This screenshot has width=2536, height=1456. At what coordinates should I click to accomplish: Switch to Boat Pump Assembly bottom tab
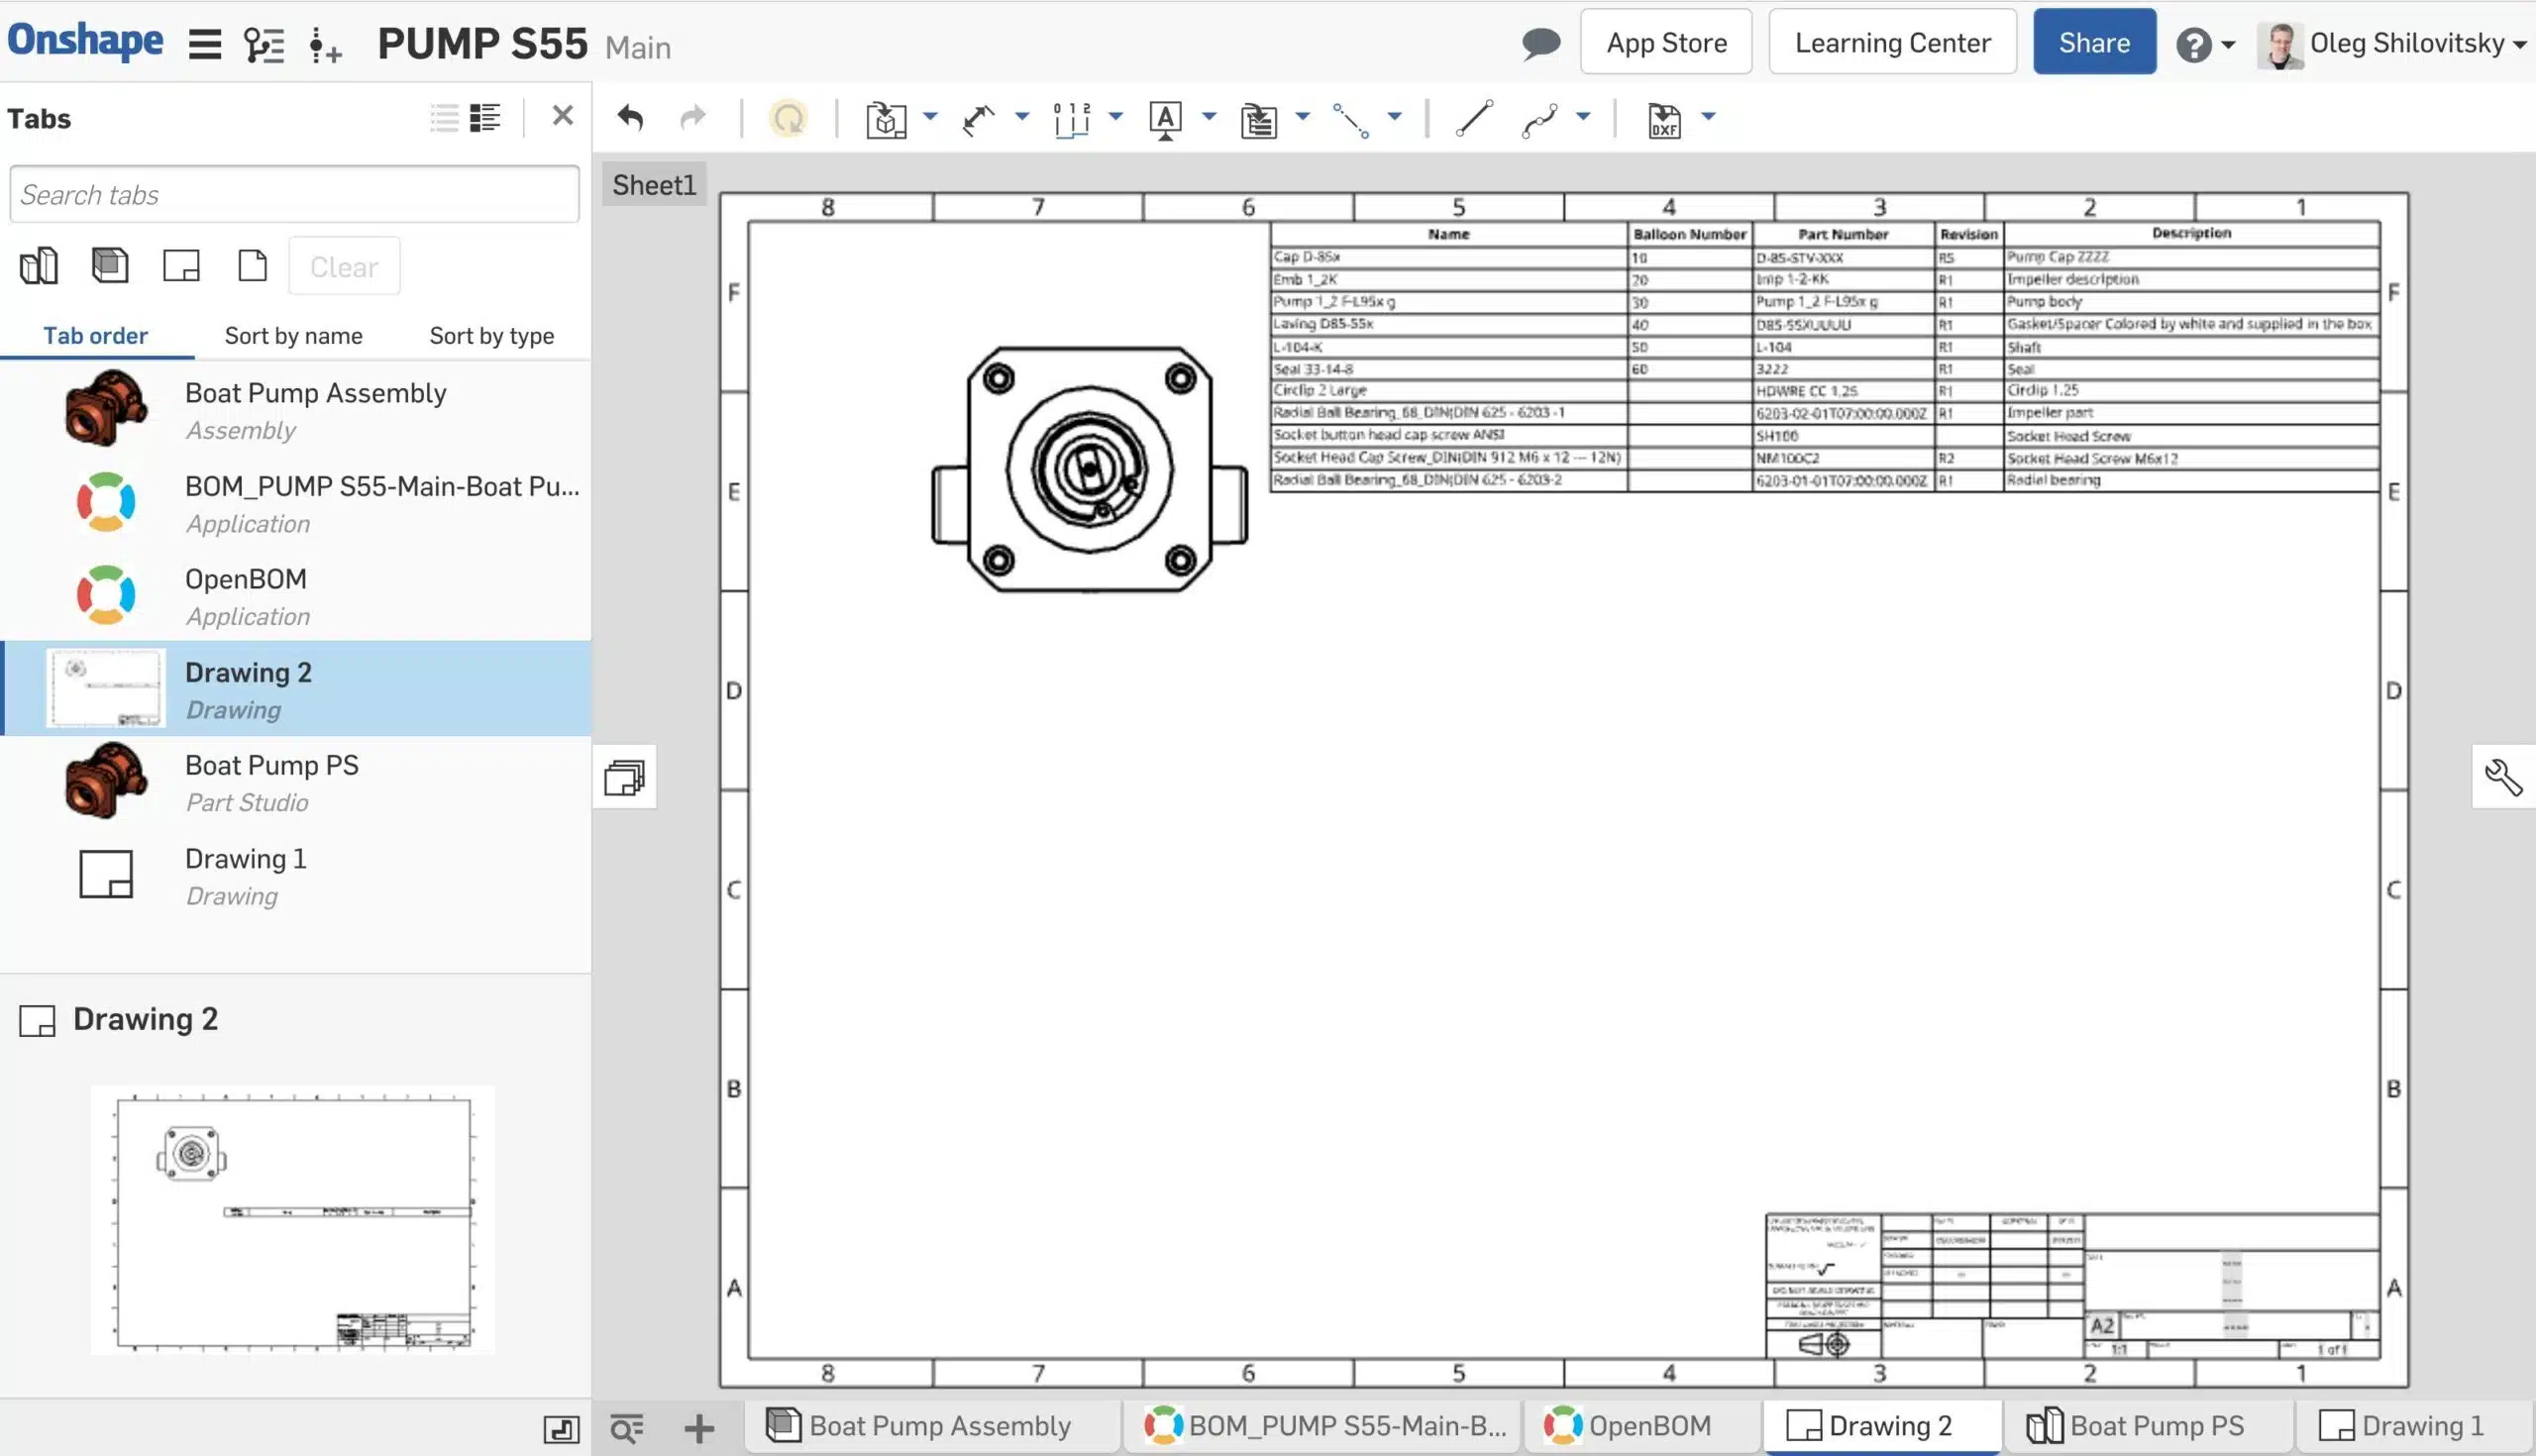(x=930, y=1426)
